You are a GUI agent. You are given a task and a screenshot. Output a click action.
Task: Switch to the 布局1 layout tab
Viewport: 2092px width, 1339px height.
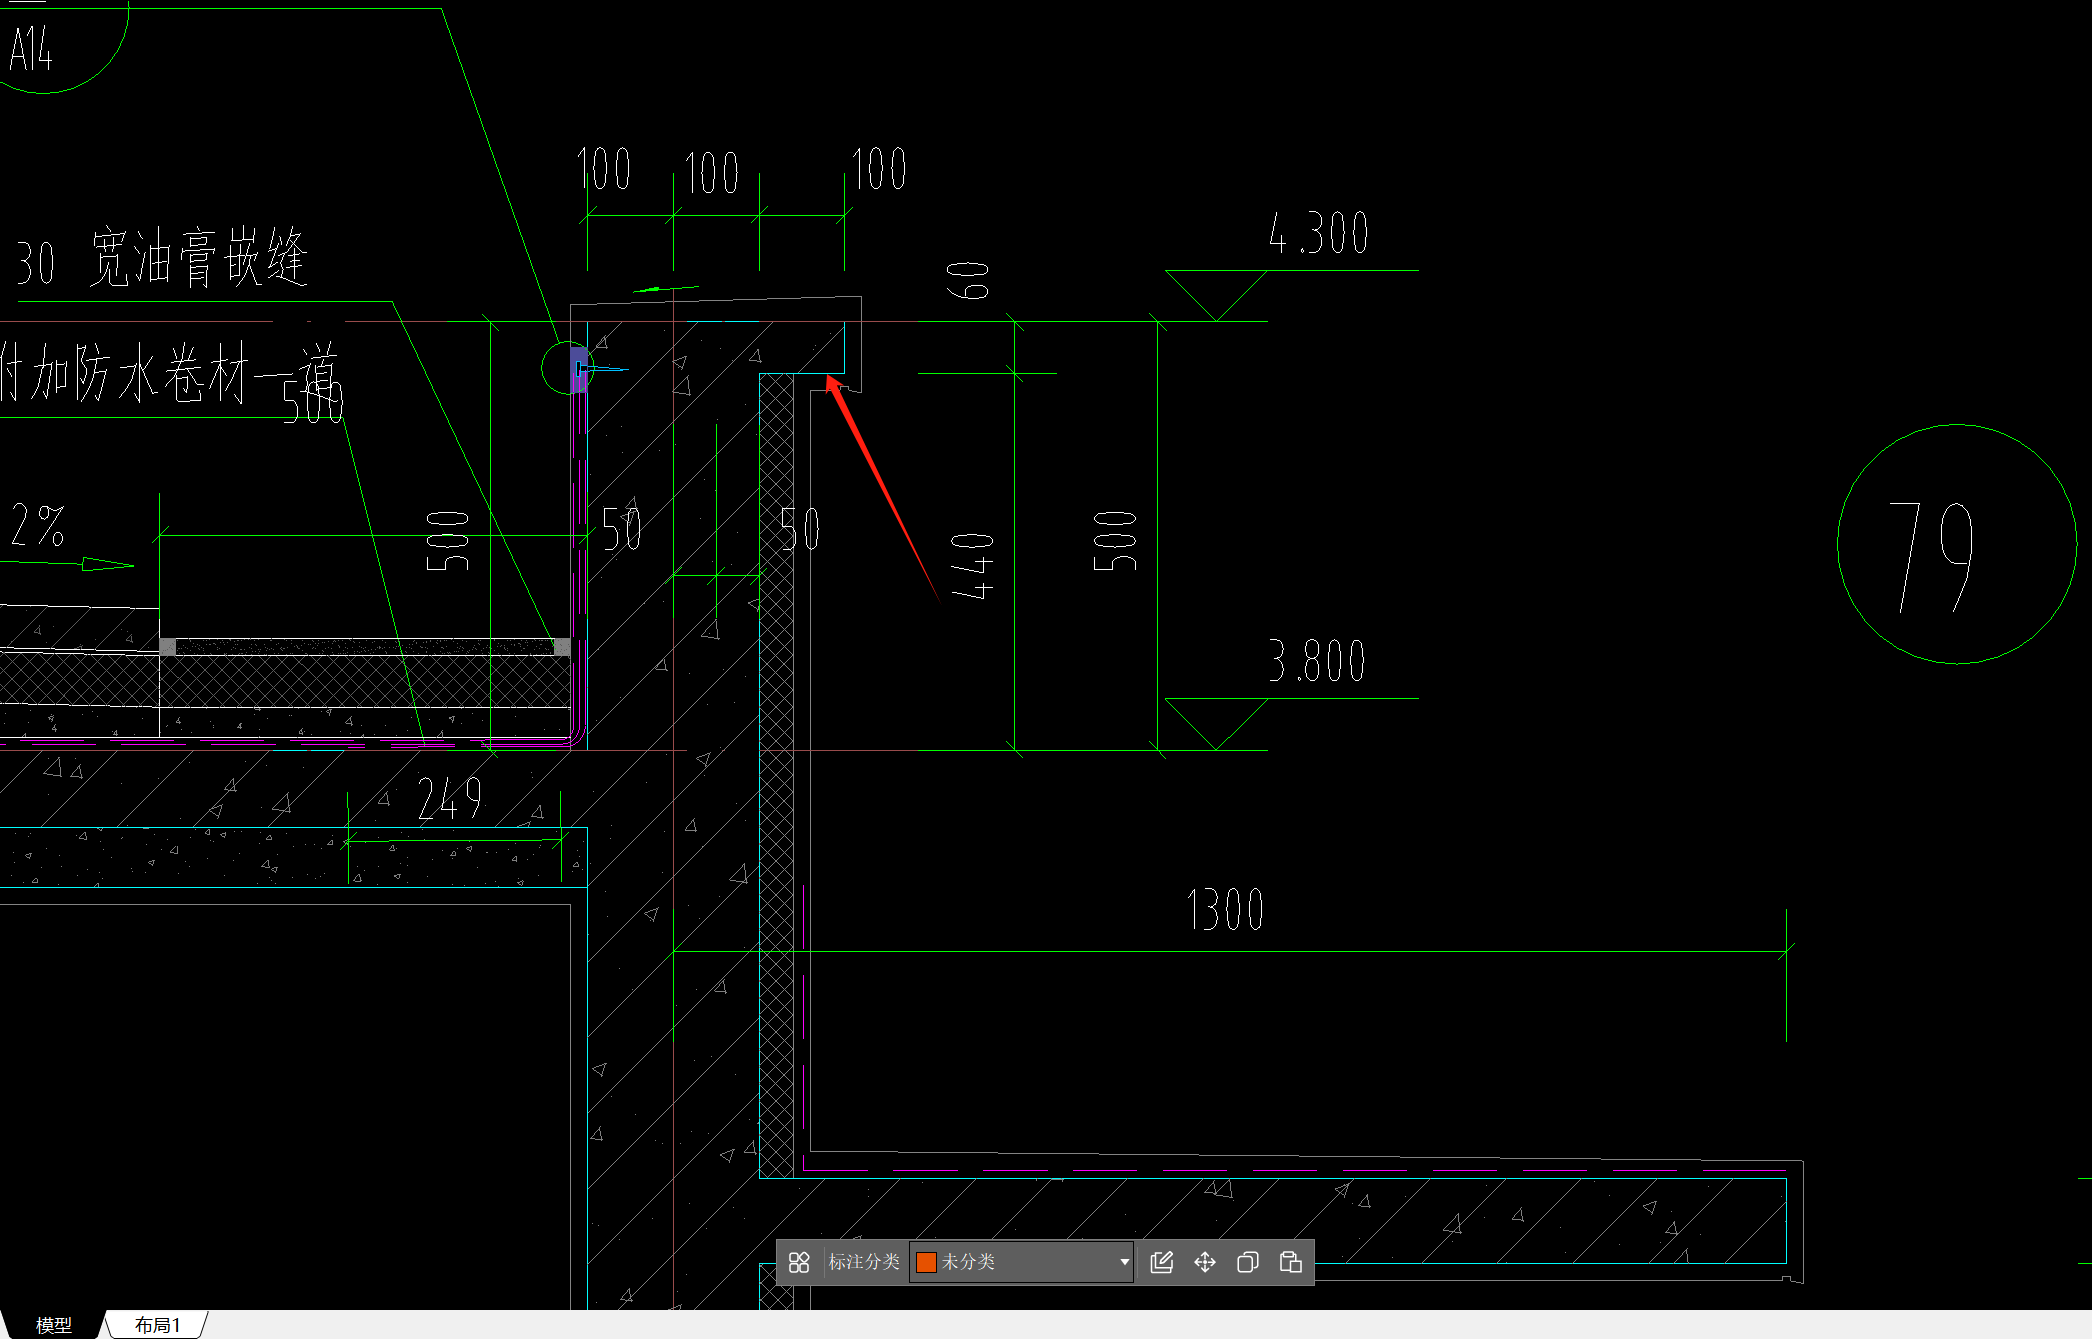157,1325
